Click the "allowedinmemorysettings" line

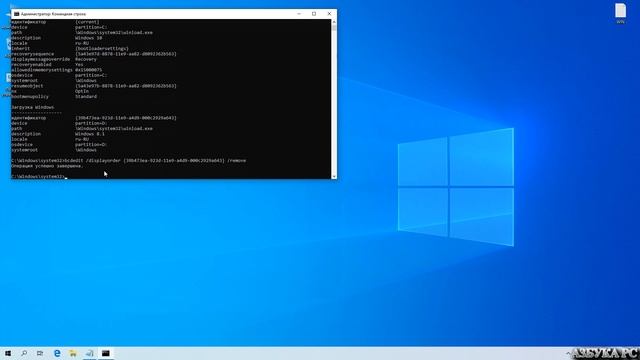pos(57,70)
